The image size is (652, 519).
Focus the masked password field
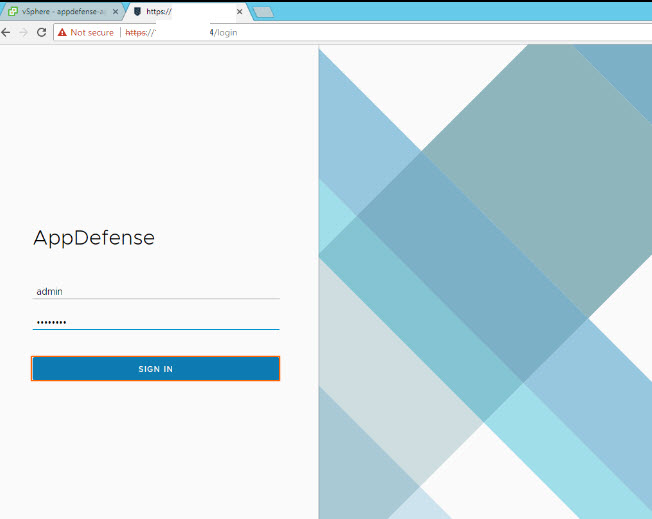(x=155, y=321)
